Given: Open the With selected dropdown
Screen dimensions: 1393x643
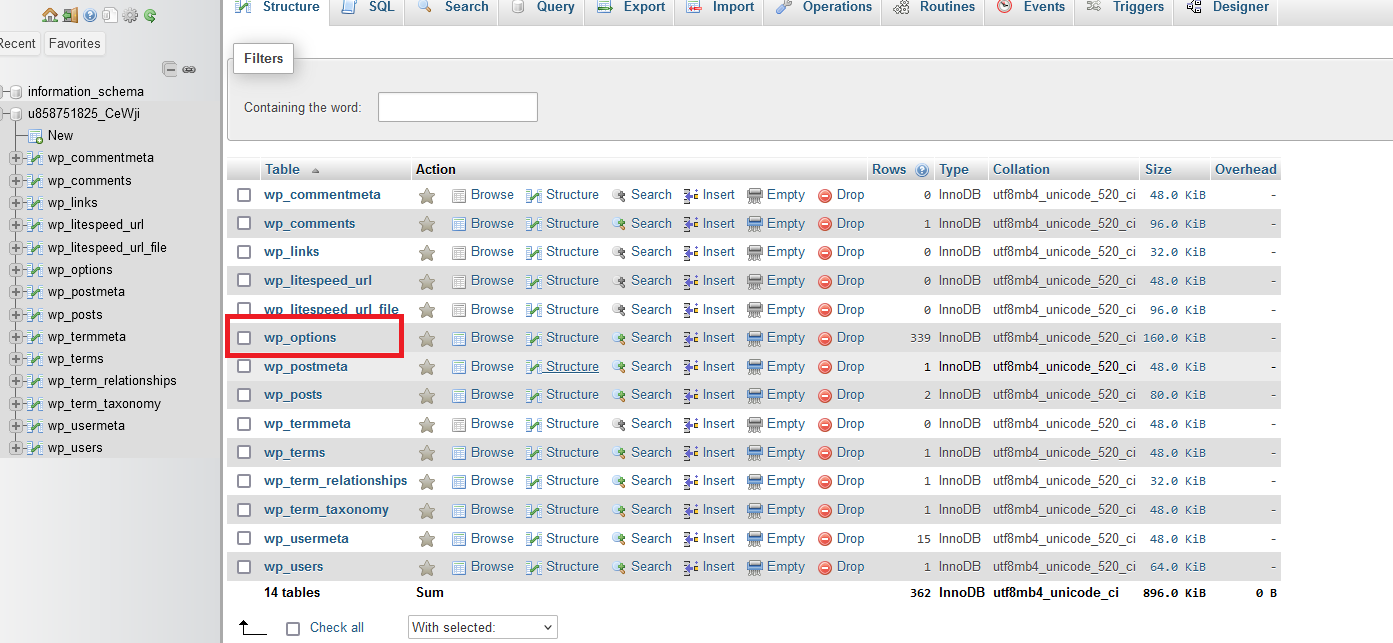Looking at the screenshot, I should point(482,627).
